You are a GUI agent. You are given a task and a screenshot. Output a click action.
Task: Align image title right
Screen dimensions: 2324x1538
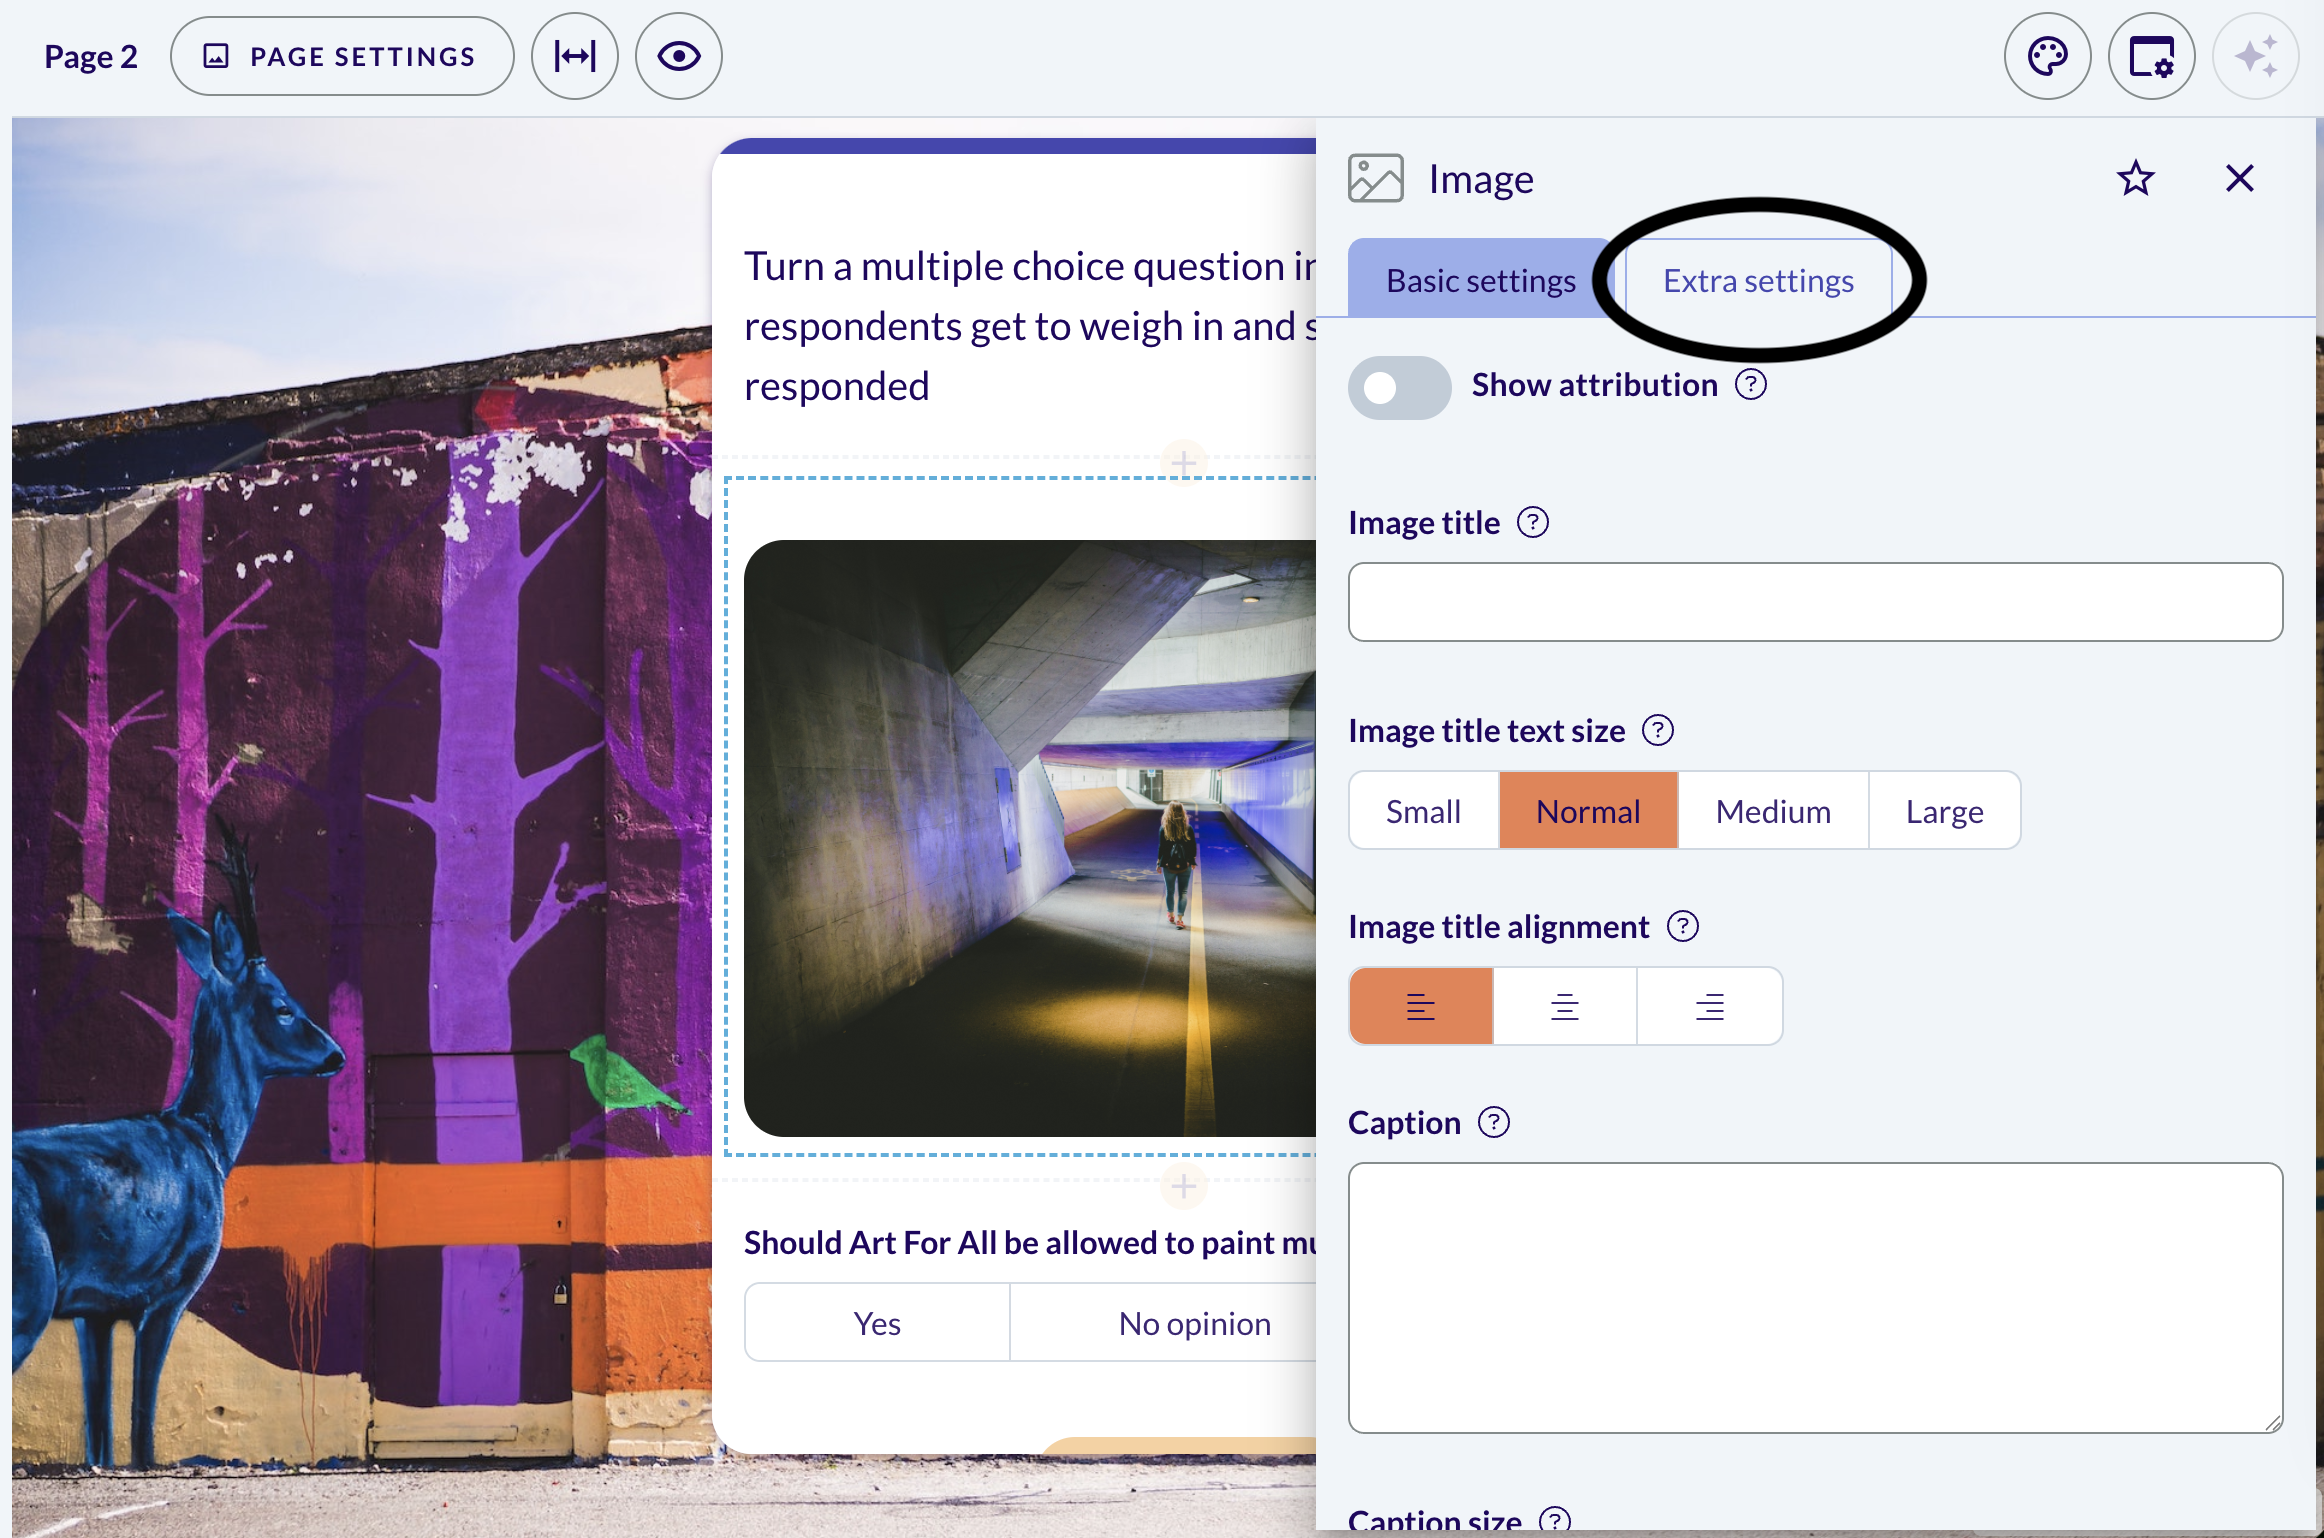coord(1710,1006)
